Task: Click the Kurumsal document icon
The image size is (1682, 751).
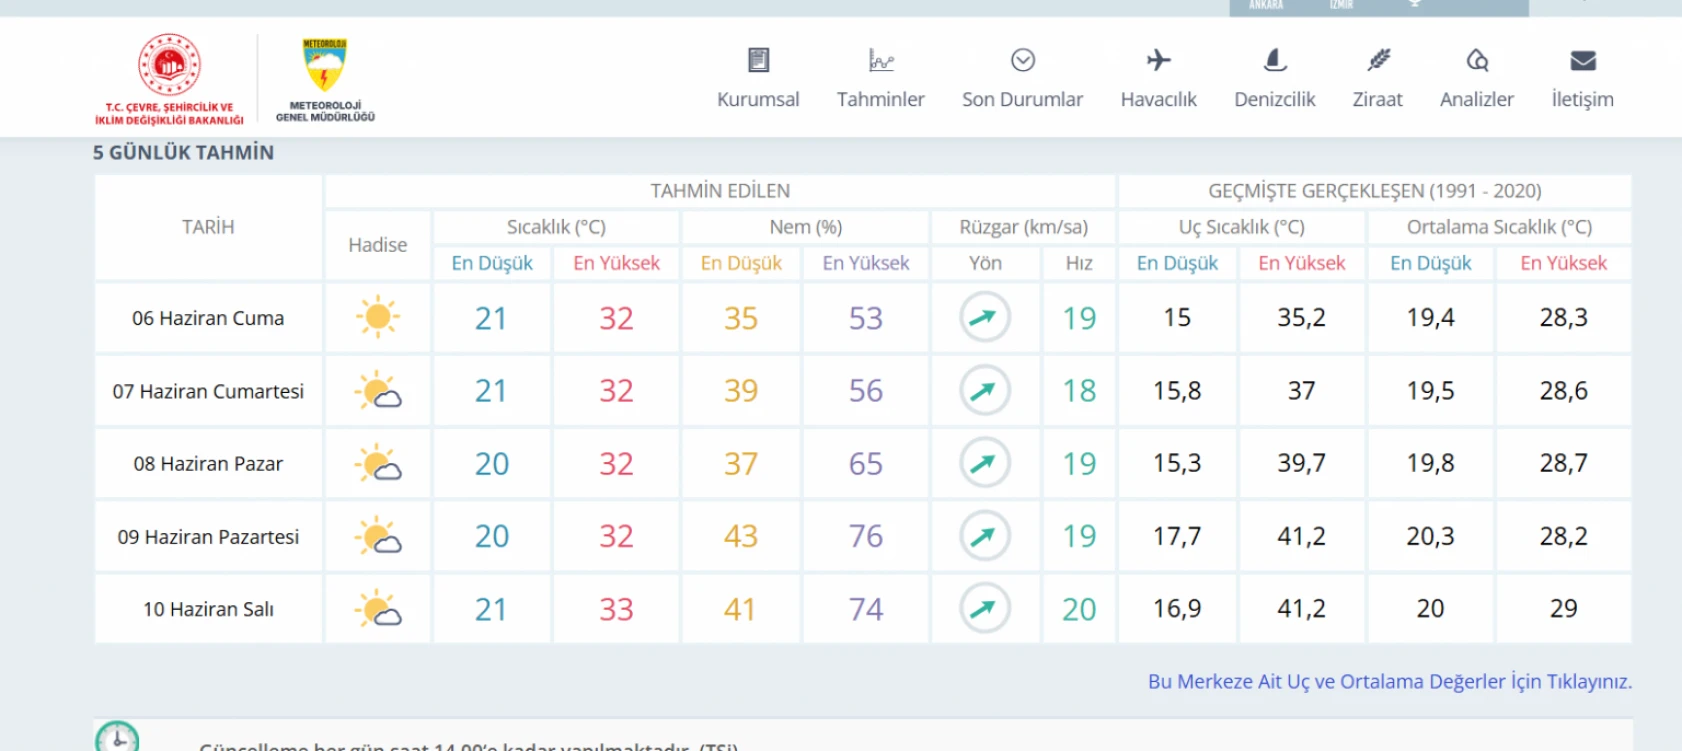Action: point(758,61)
